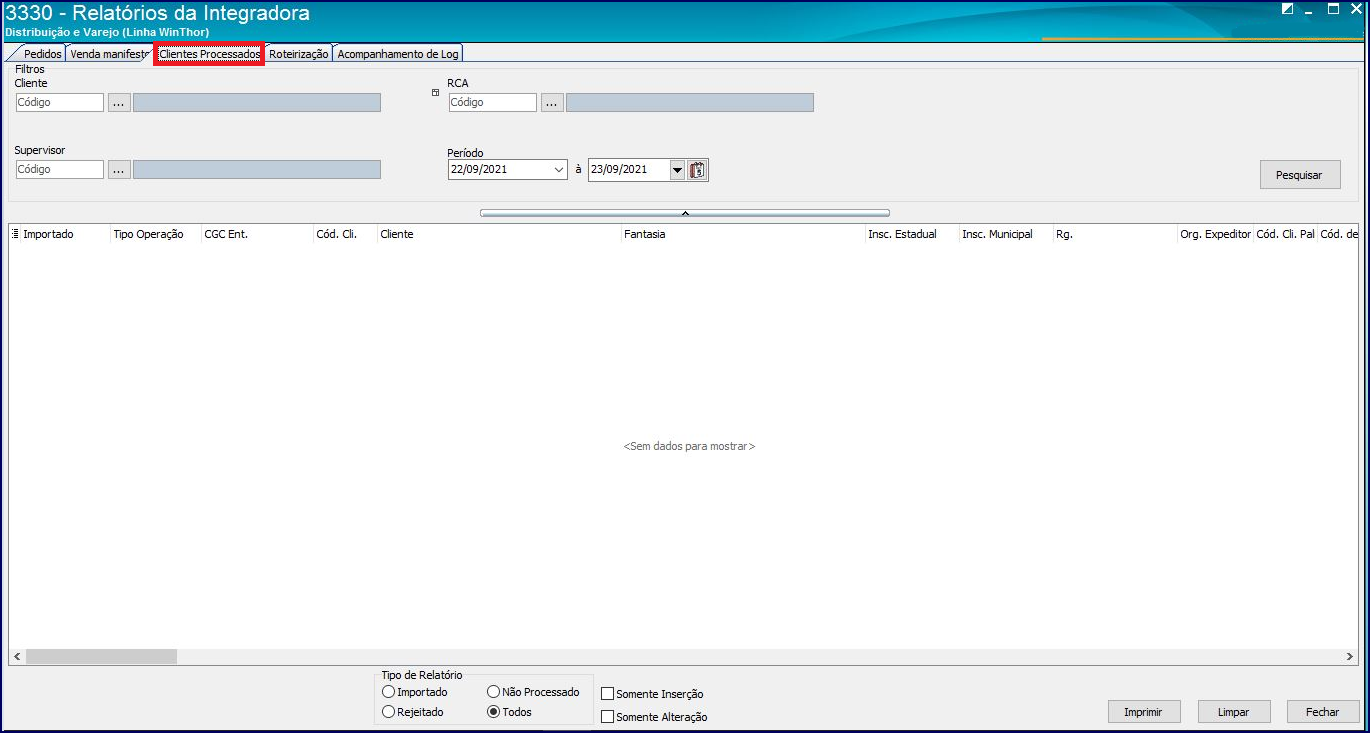The height and width of the screenshot is (733, 1370).
Task: Click the Limpar button
Action: click(1234, 712)
